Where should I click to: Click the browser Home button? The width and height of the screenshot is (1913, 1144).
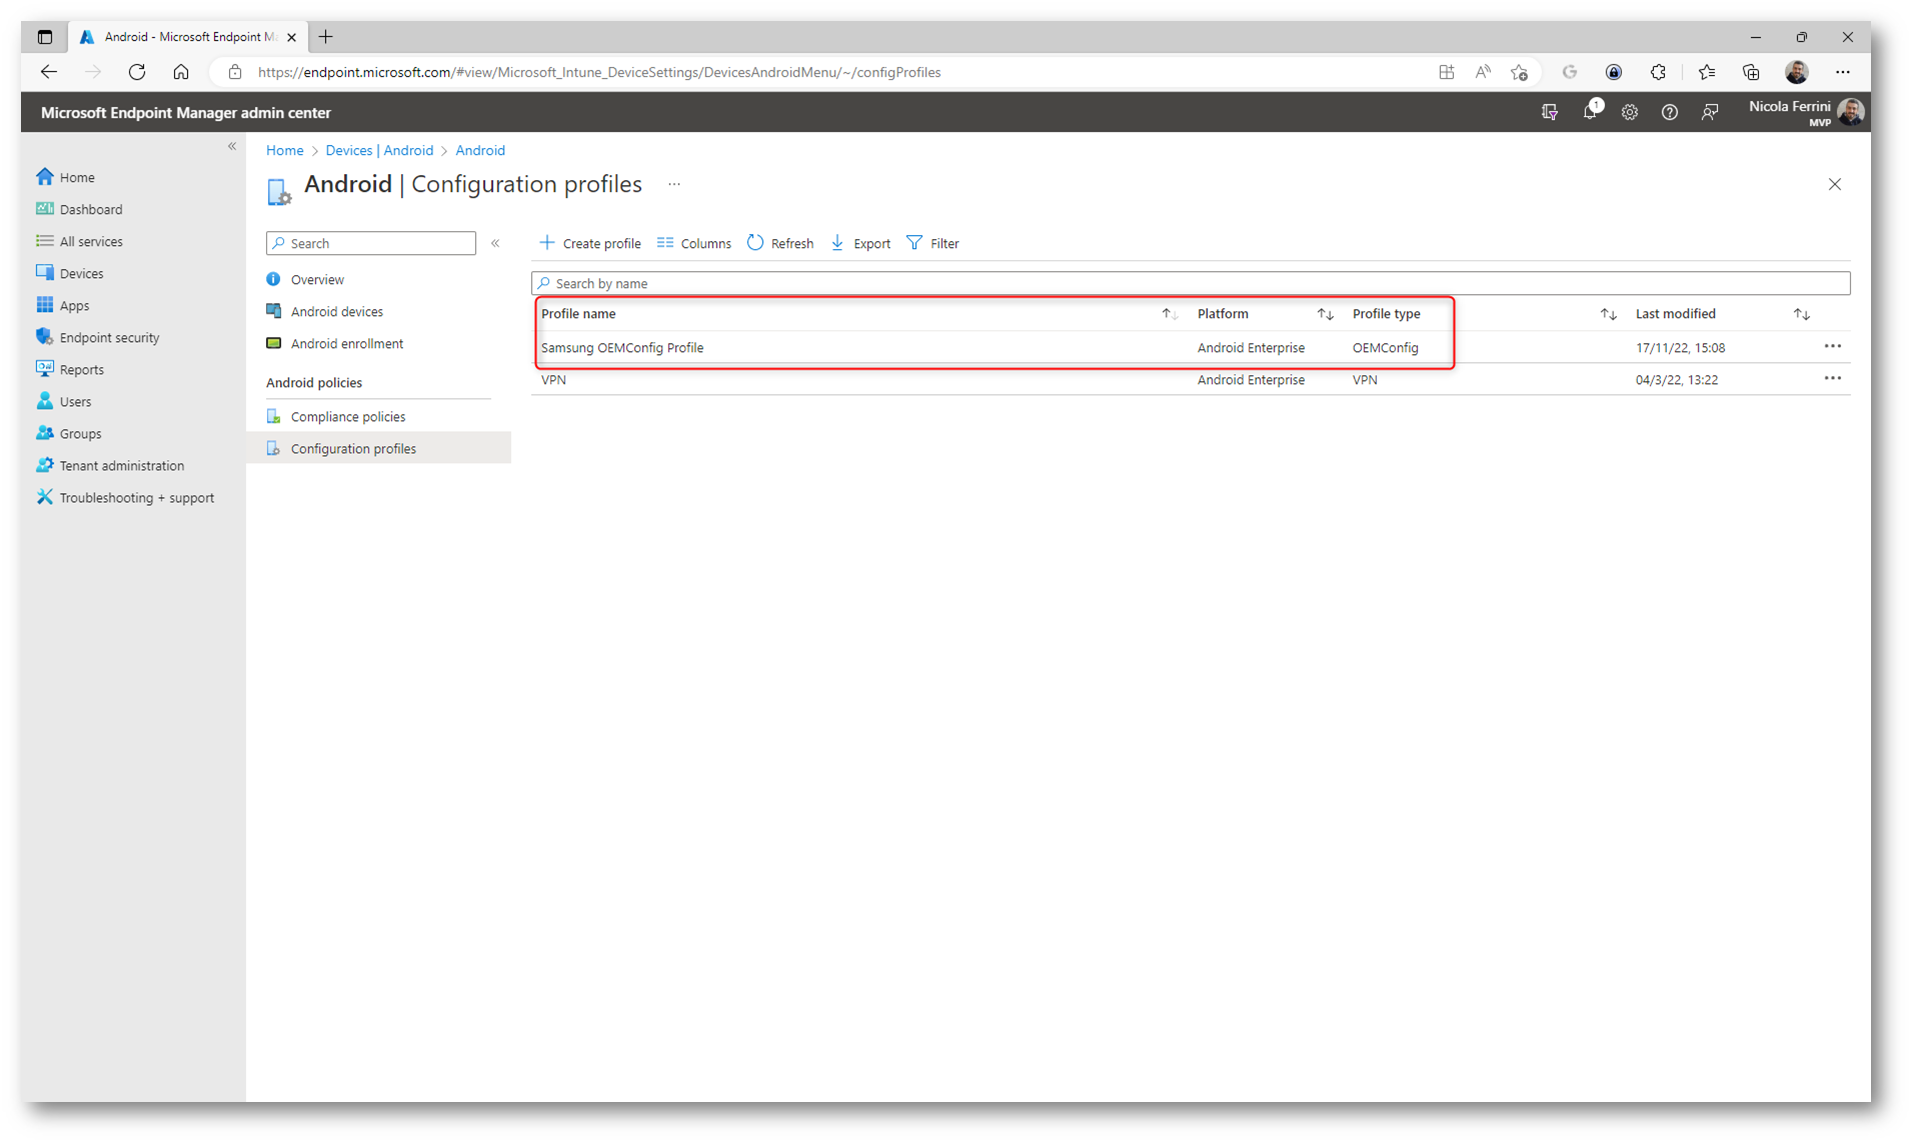[181, 72]
